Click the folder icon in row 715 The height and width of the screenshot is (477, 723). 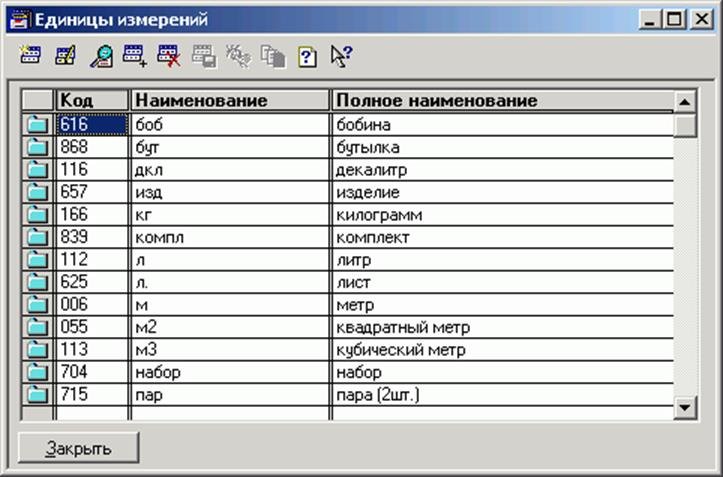pyautogui.click(x=37, y=395)
